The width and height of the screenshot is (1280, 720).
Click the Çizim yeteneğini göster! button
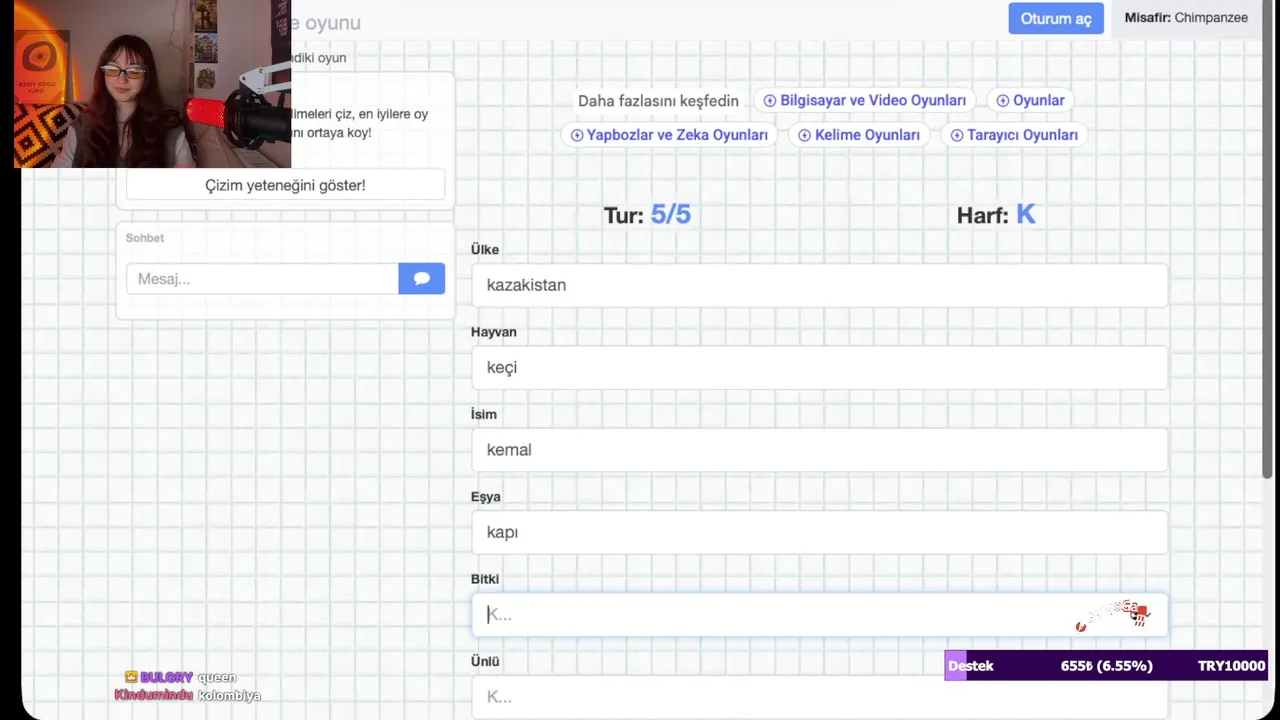(x=285, y=185)
